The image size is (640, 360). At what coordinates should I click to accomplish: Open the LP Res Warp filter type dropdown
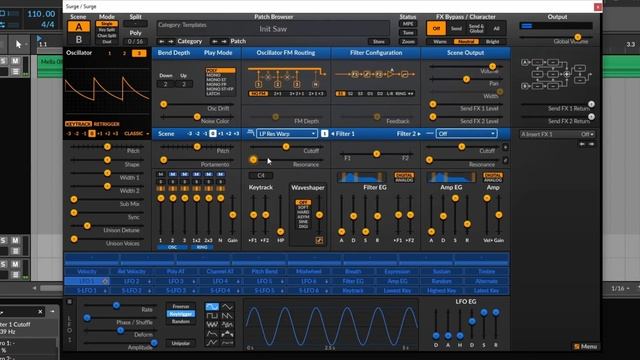(287, 133)
